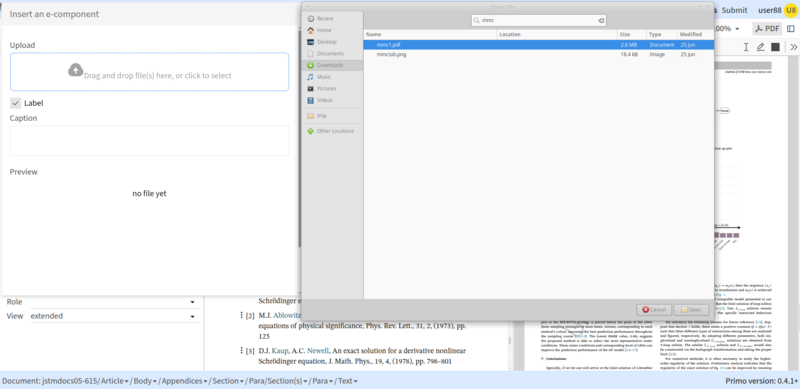Open the U8 user avatar
The width and height of the screenshot is (800, 389).
791,10
